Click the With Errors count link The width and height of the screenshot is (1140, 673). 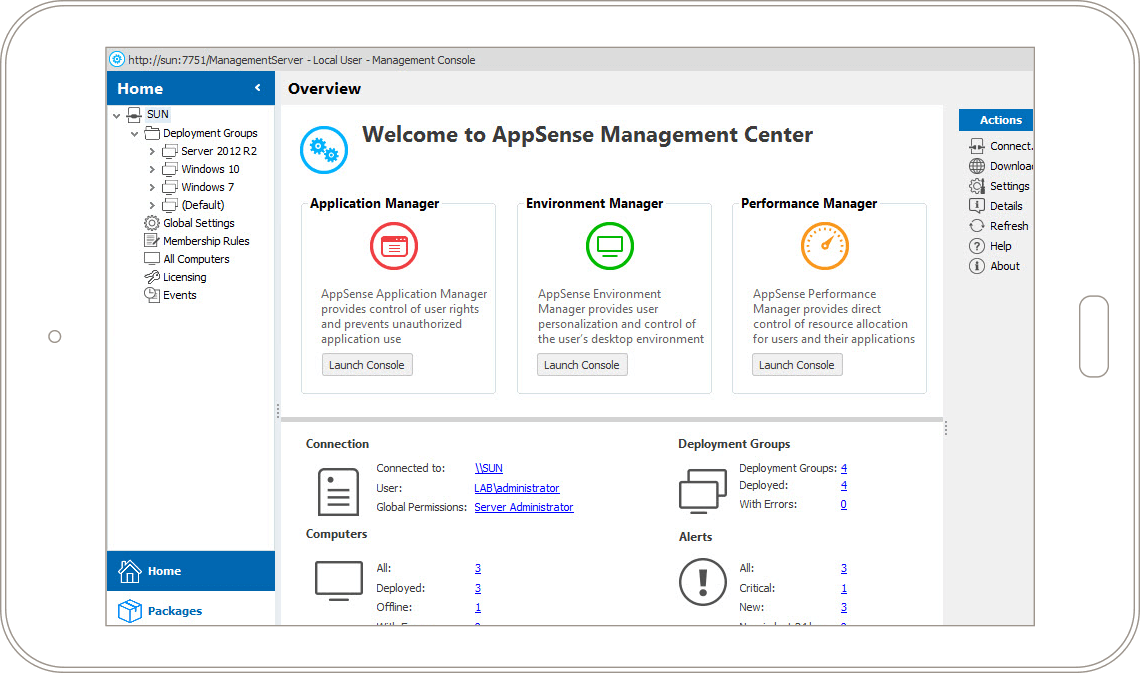pos(844,504)
